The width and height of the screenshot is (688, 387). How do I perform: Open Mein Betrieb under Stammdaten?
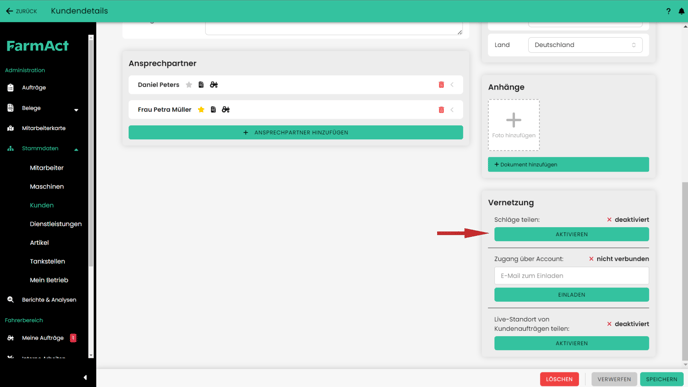[x=49, y=280]
